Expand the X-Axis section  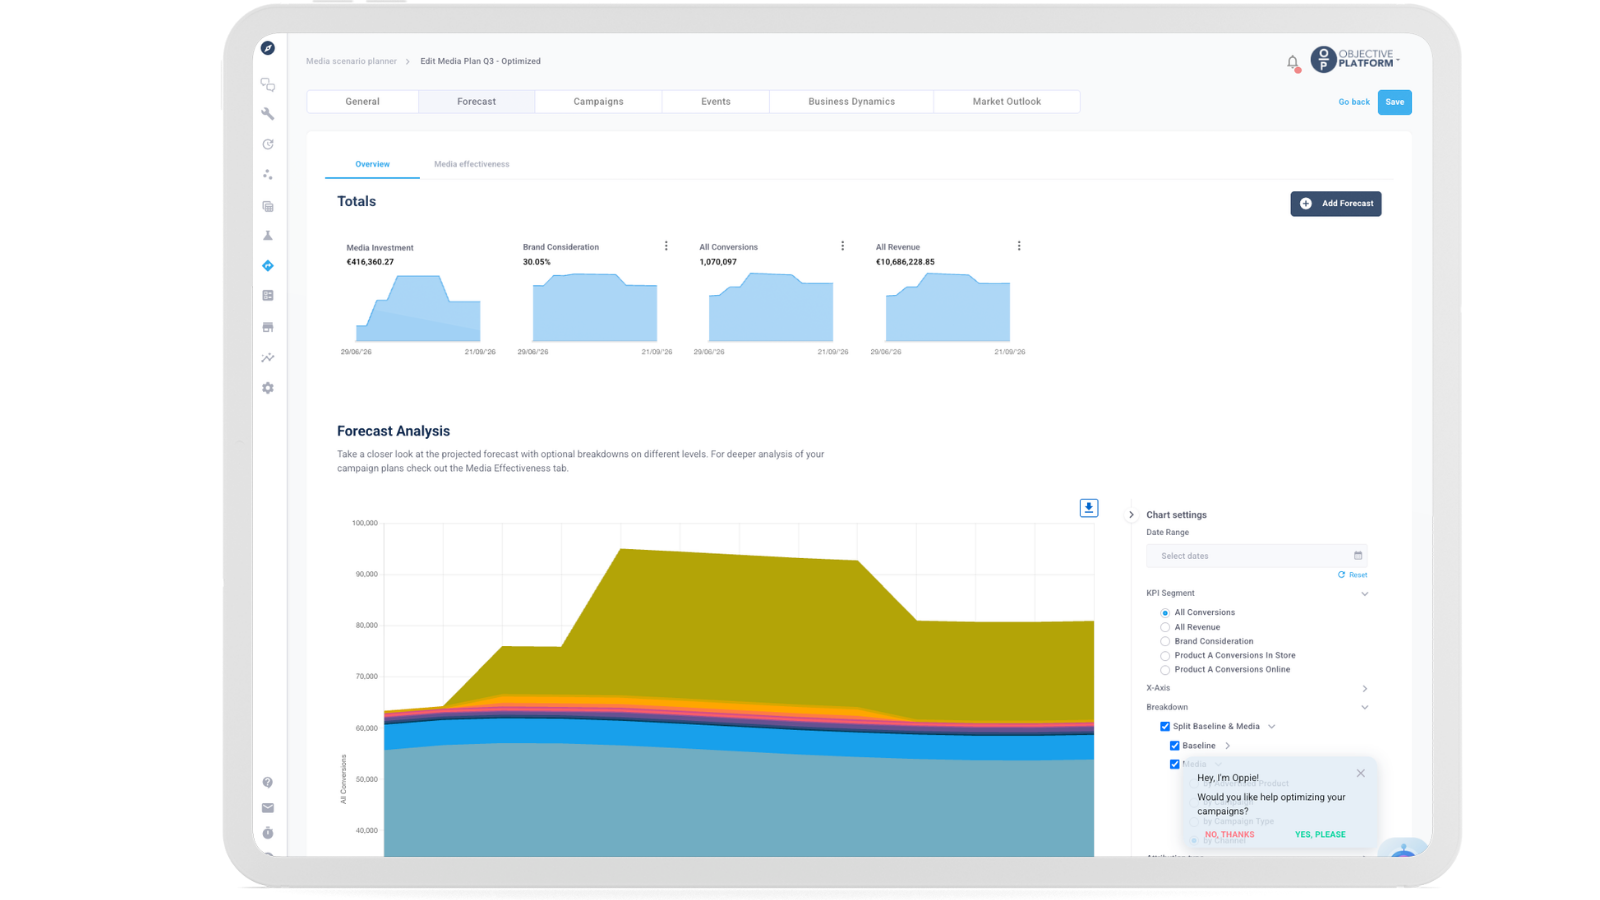pyautogui.click(x=1365, y=689)
